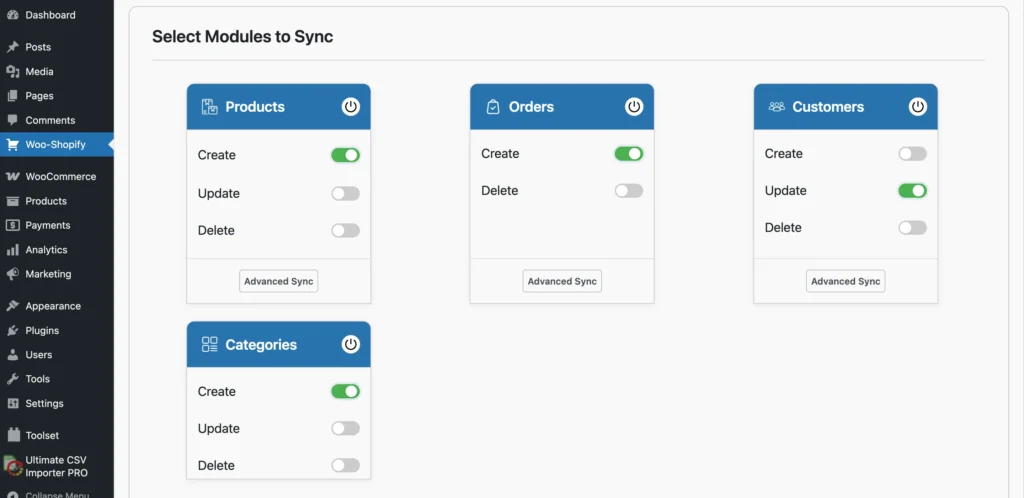Click the Woo-Shopify cart icon
The width and height of the screenshot is (1024, 498).
tap(12, 145)
